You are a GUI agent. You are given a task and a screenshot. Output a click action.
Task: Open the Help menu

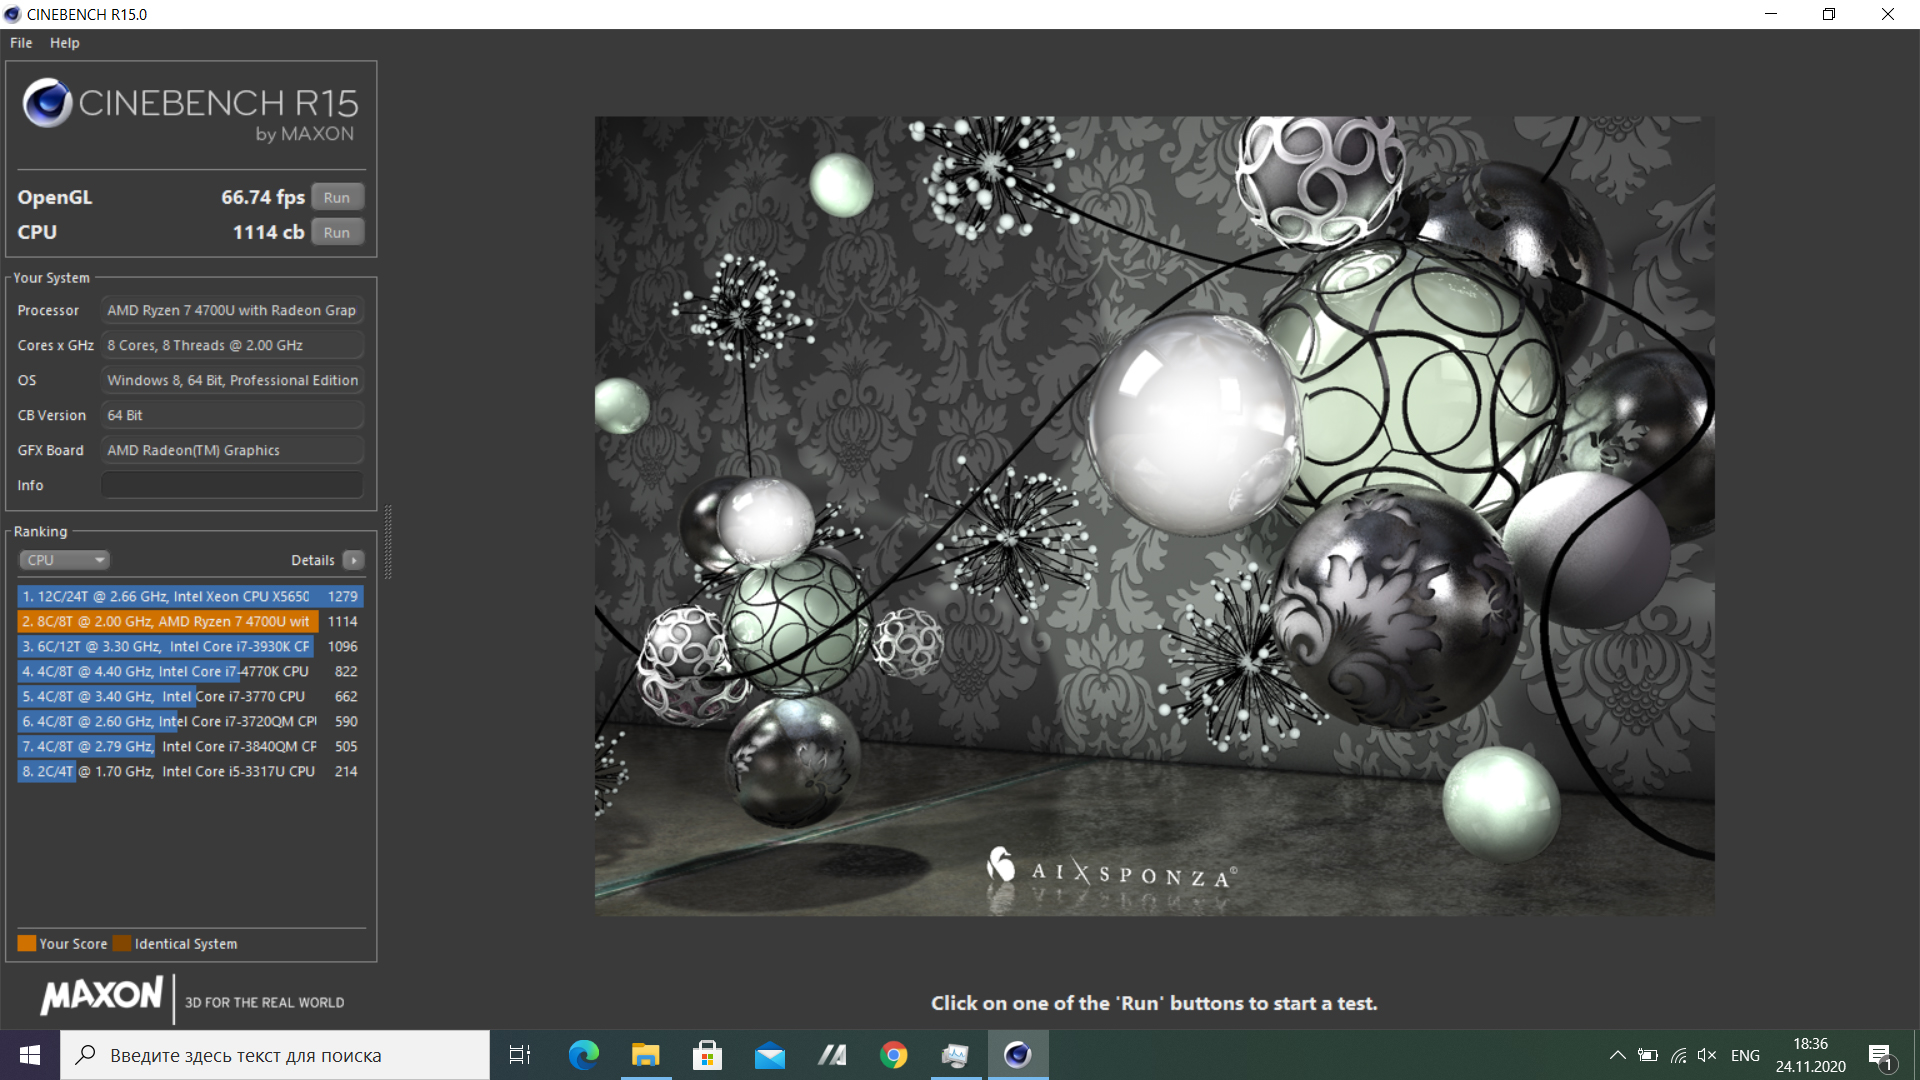click(65, 43)
